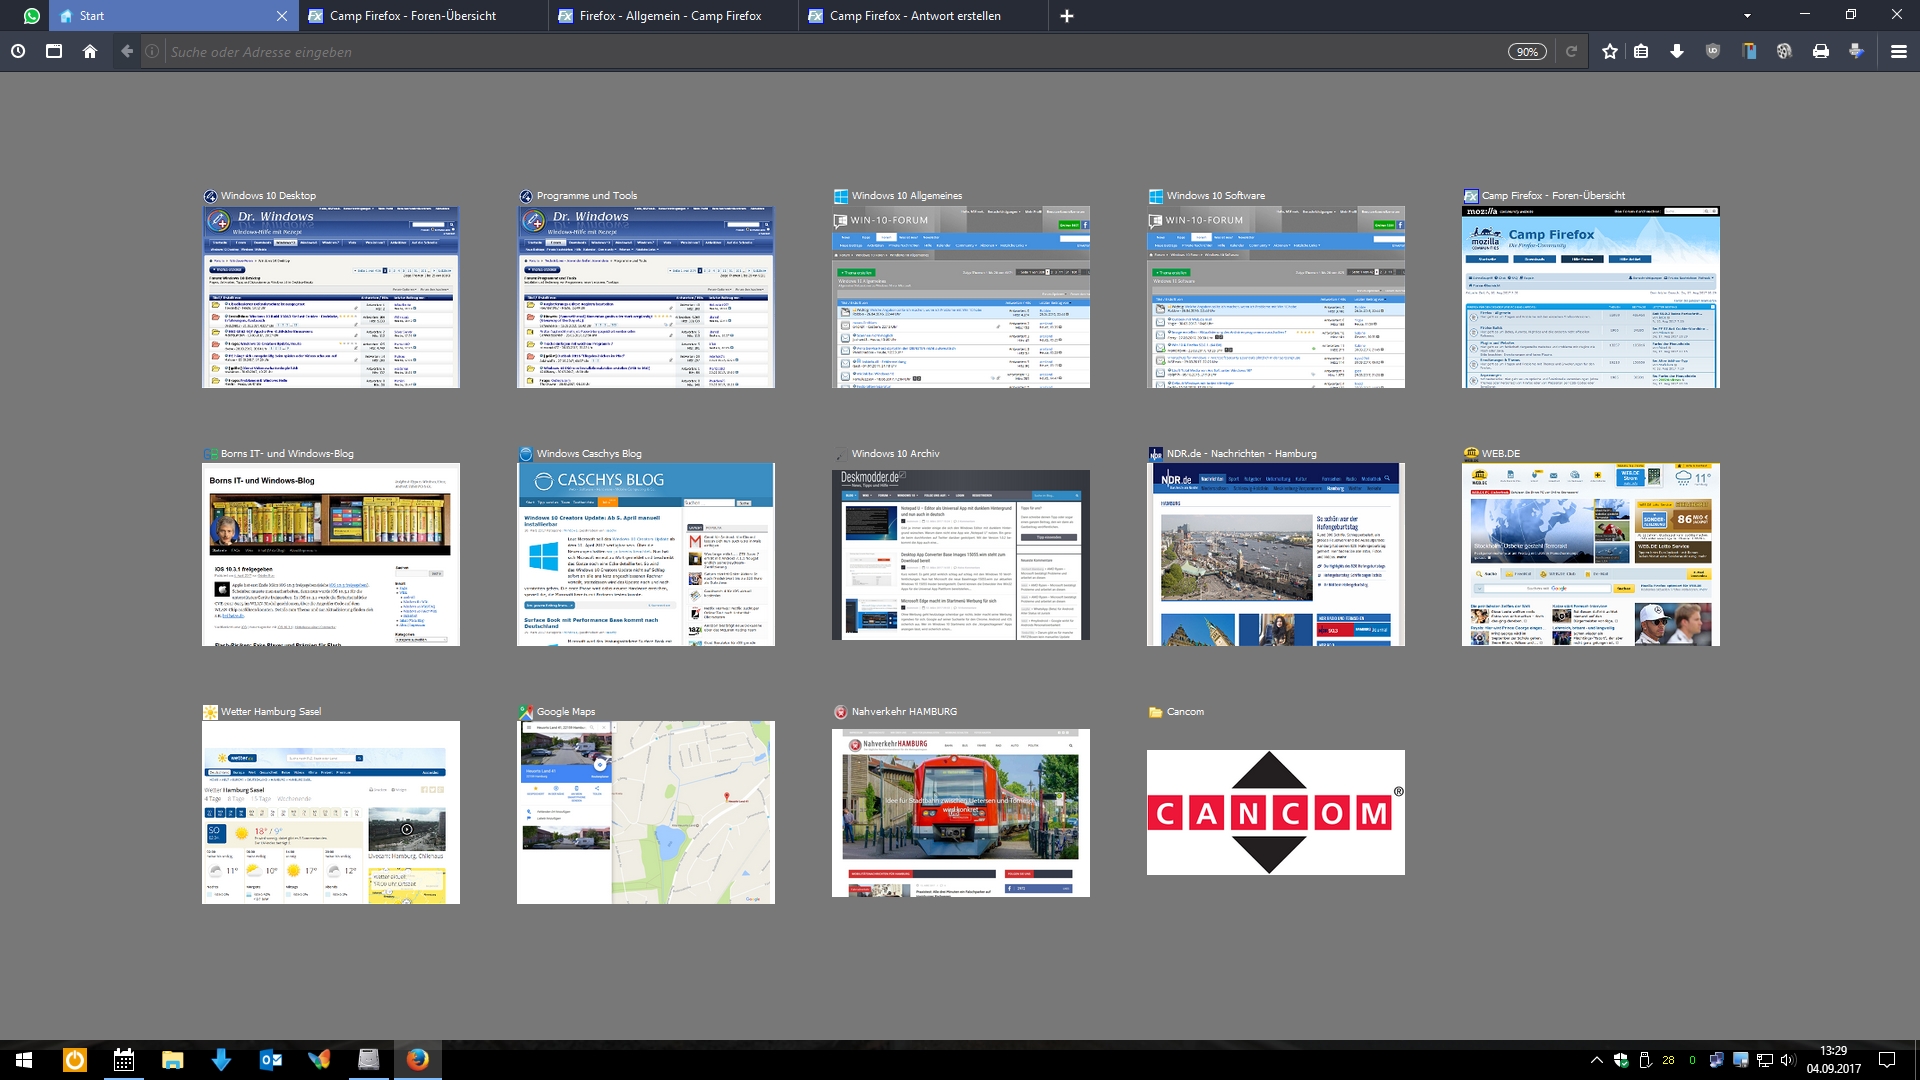Open the bookmarks list icon

tap(1641, 51)
